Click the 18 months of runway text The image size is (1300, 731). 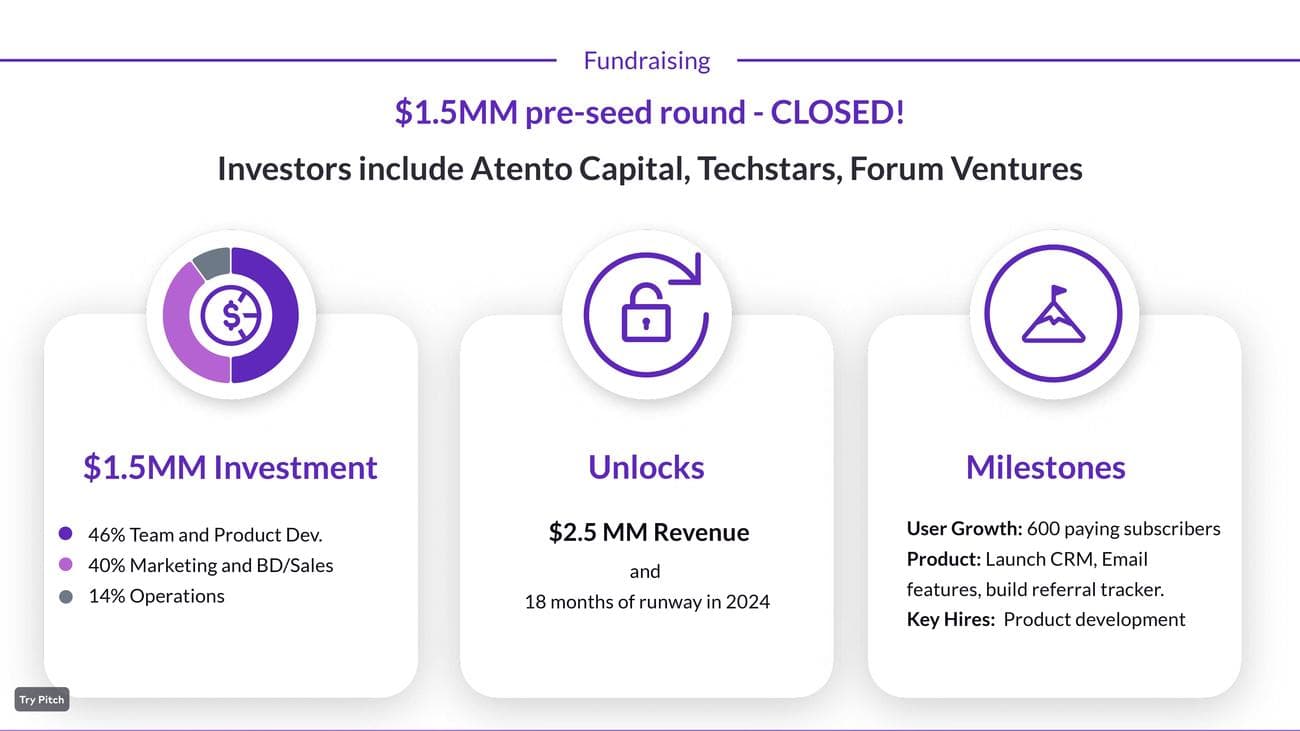pyautogui.click(x=647, y=602)
